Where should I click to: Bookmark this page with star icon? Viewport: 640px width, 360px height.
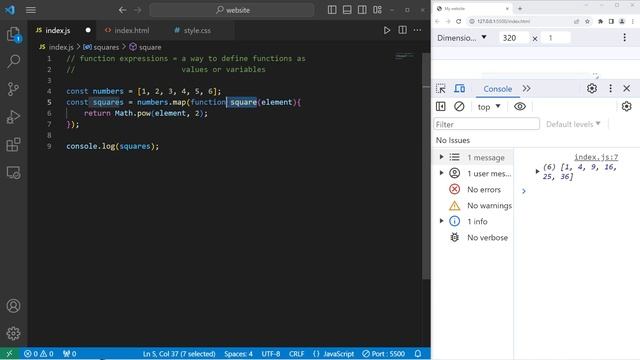pos(587,21)
